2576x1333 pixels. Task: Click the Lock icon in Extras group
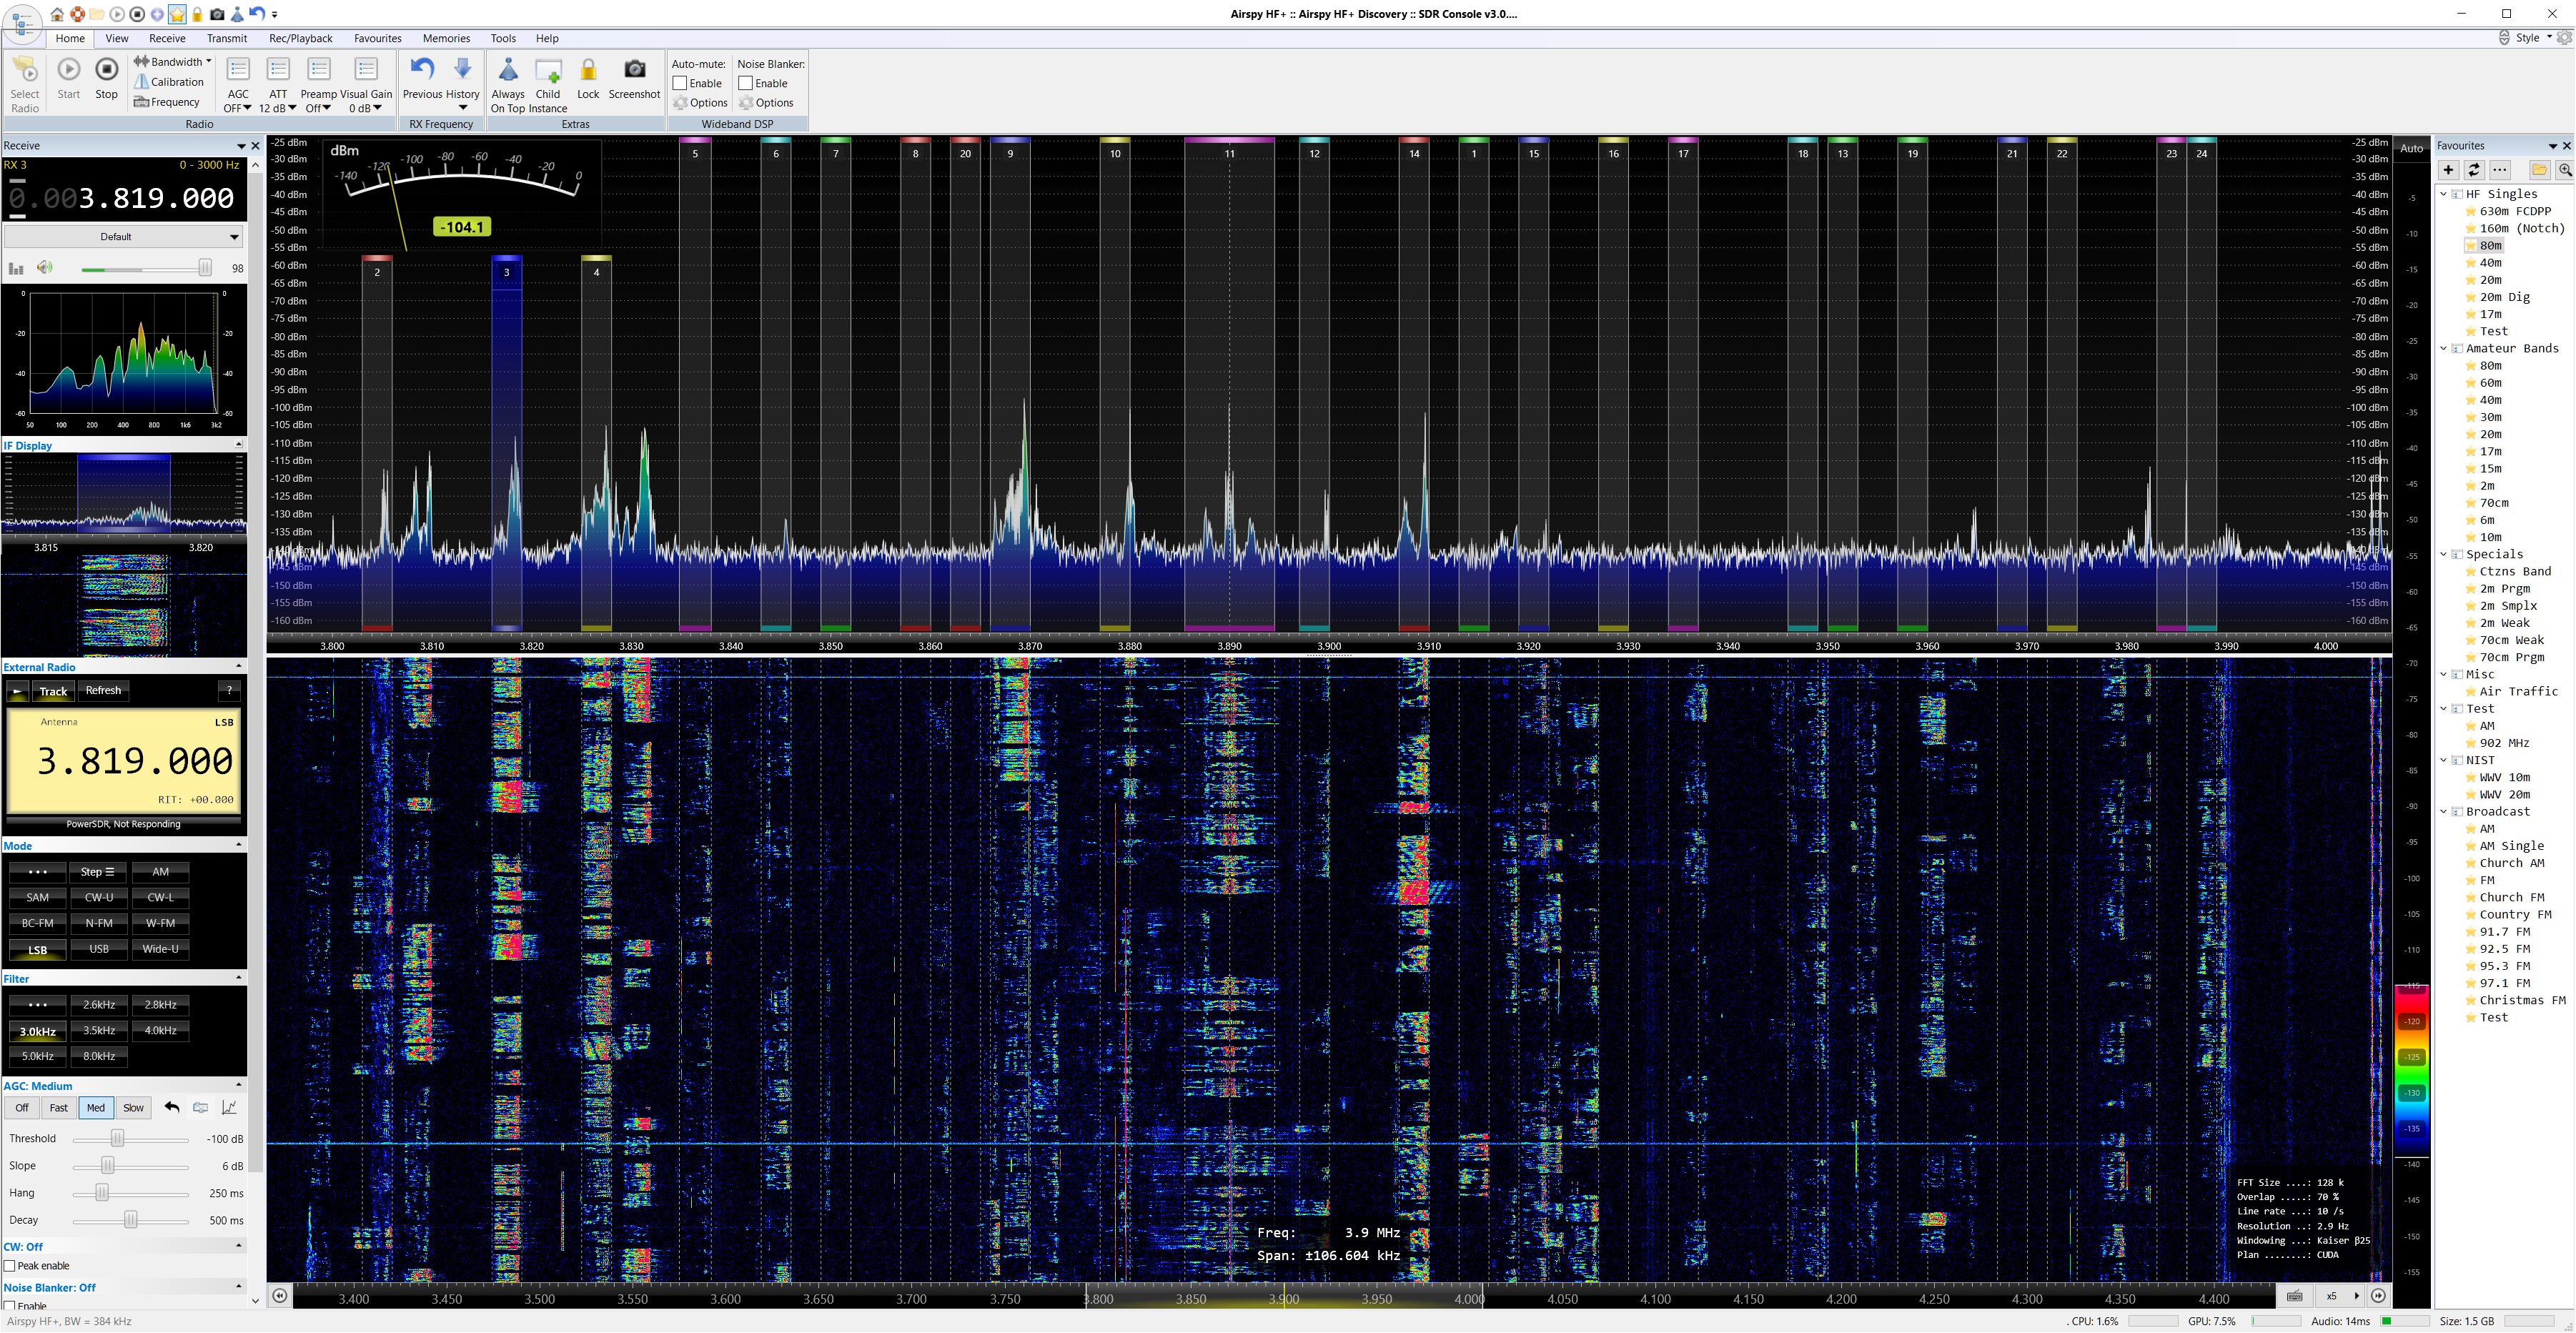coord(588,79)
